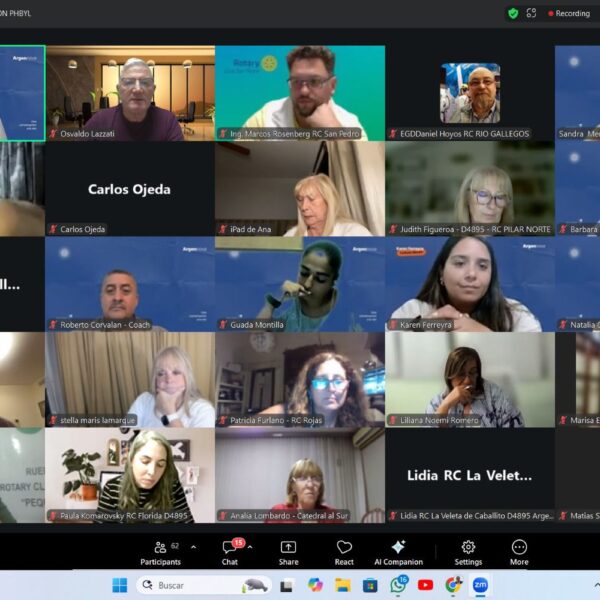Open the React heart menu
600x600 pixels.
[x=344, y=552]
